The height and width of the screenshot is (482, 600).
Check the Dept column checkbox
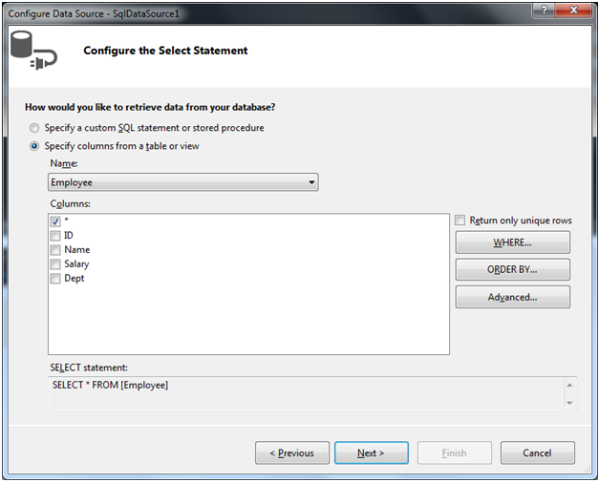tap(56, 279)
